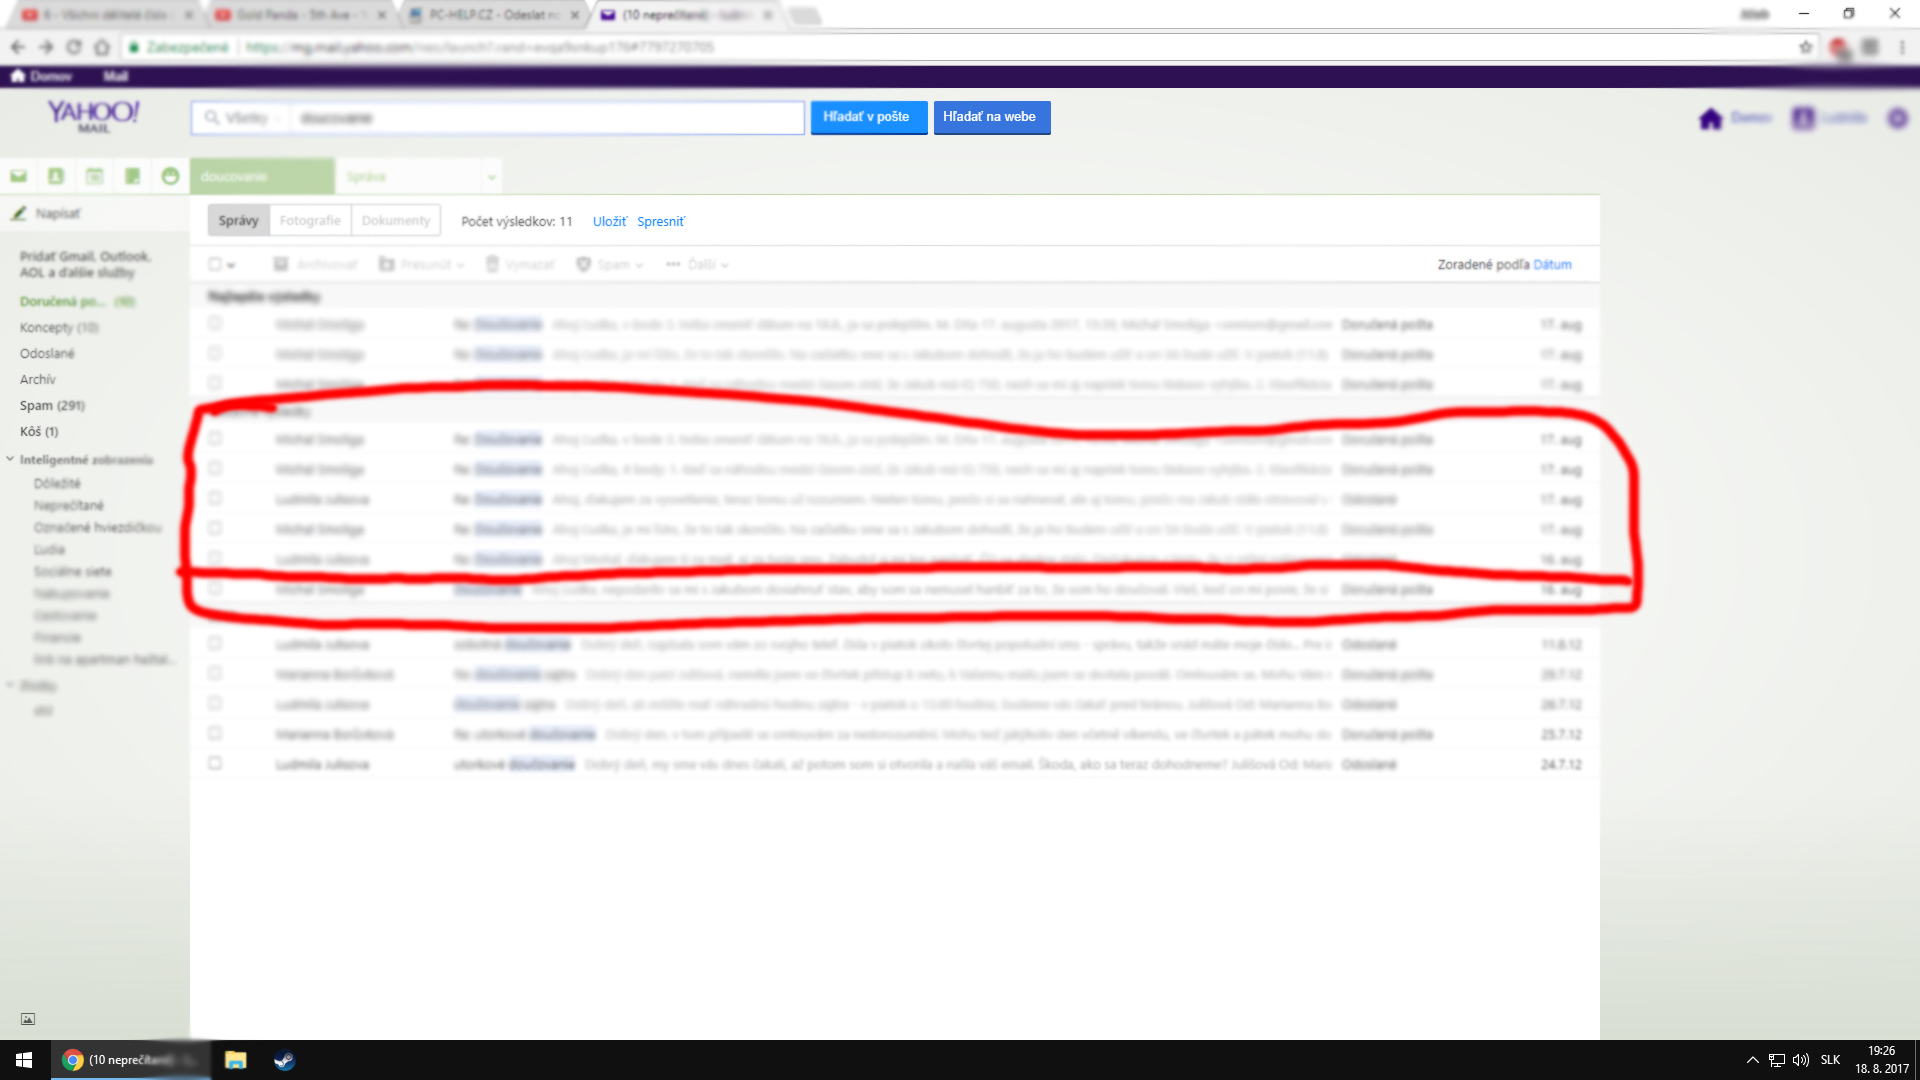Open Steam from the taskbar
This screenshot has height=1080, width=1920.
284,1060
